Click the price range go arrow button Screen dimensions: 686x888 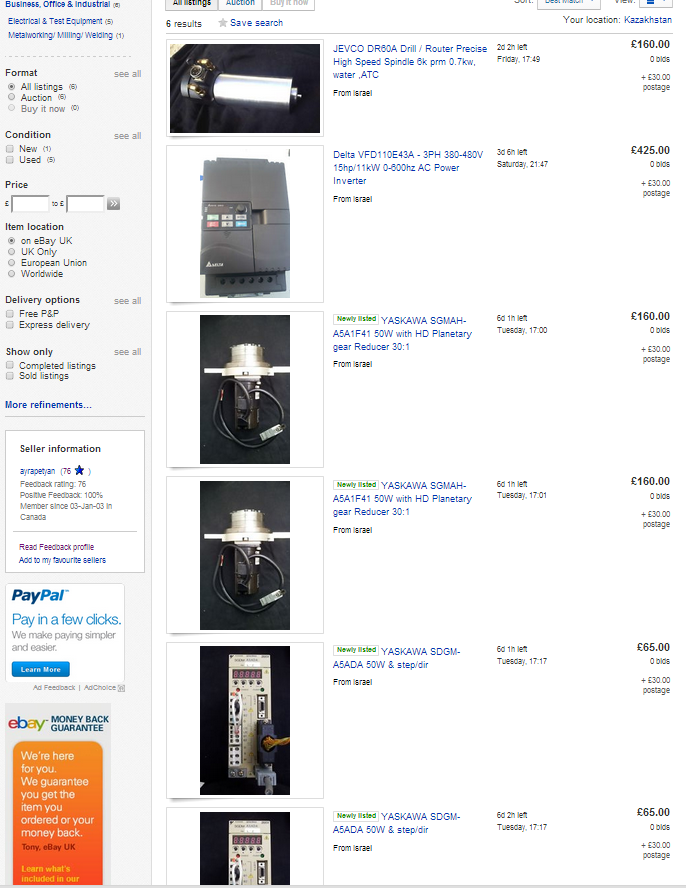[113, 203]
